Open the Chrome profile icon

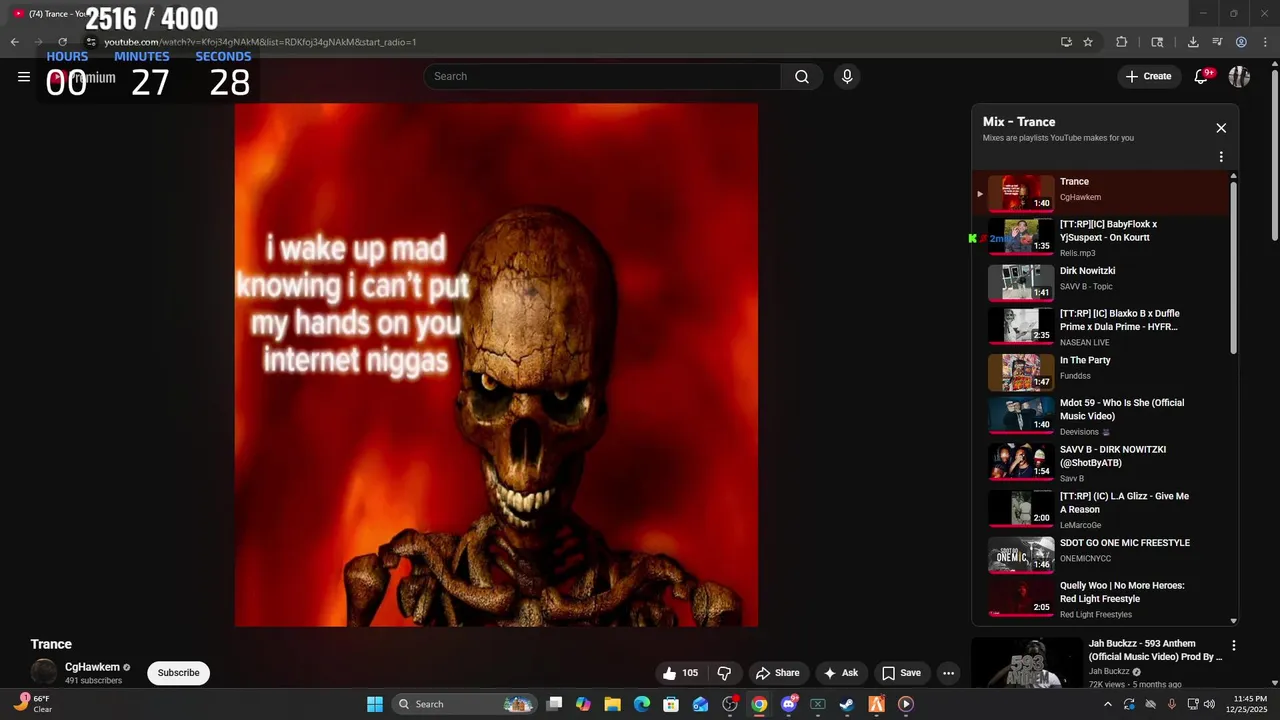1241,42
